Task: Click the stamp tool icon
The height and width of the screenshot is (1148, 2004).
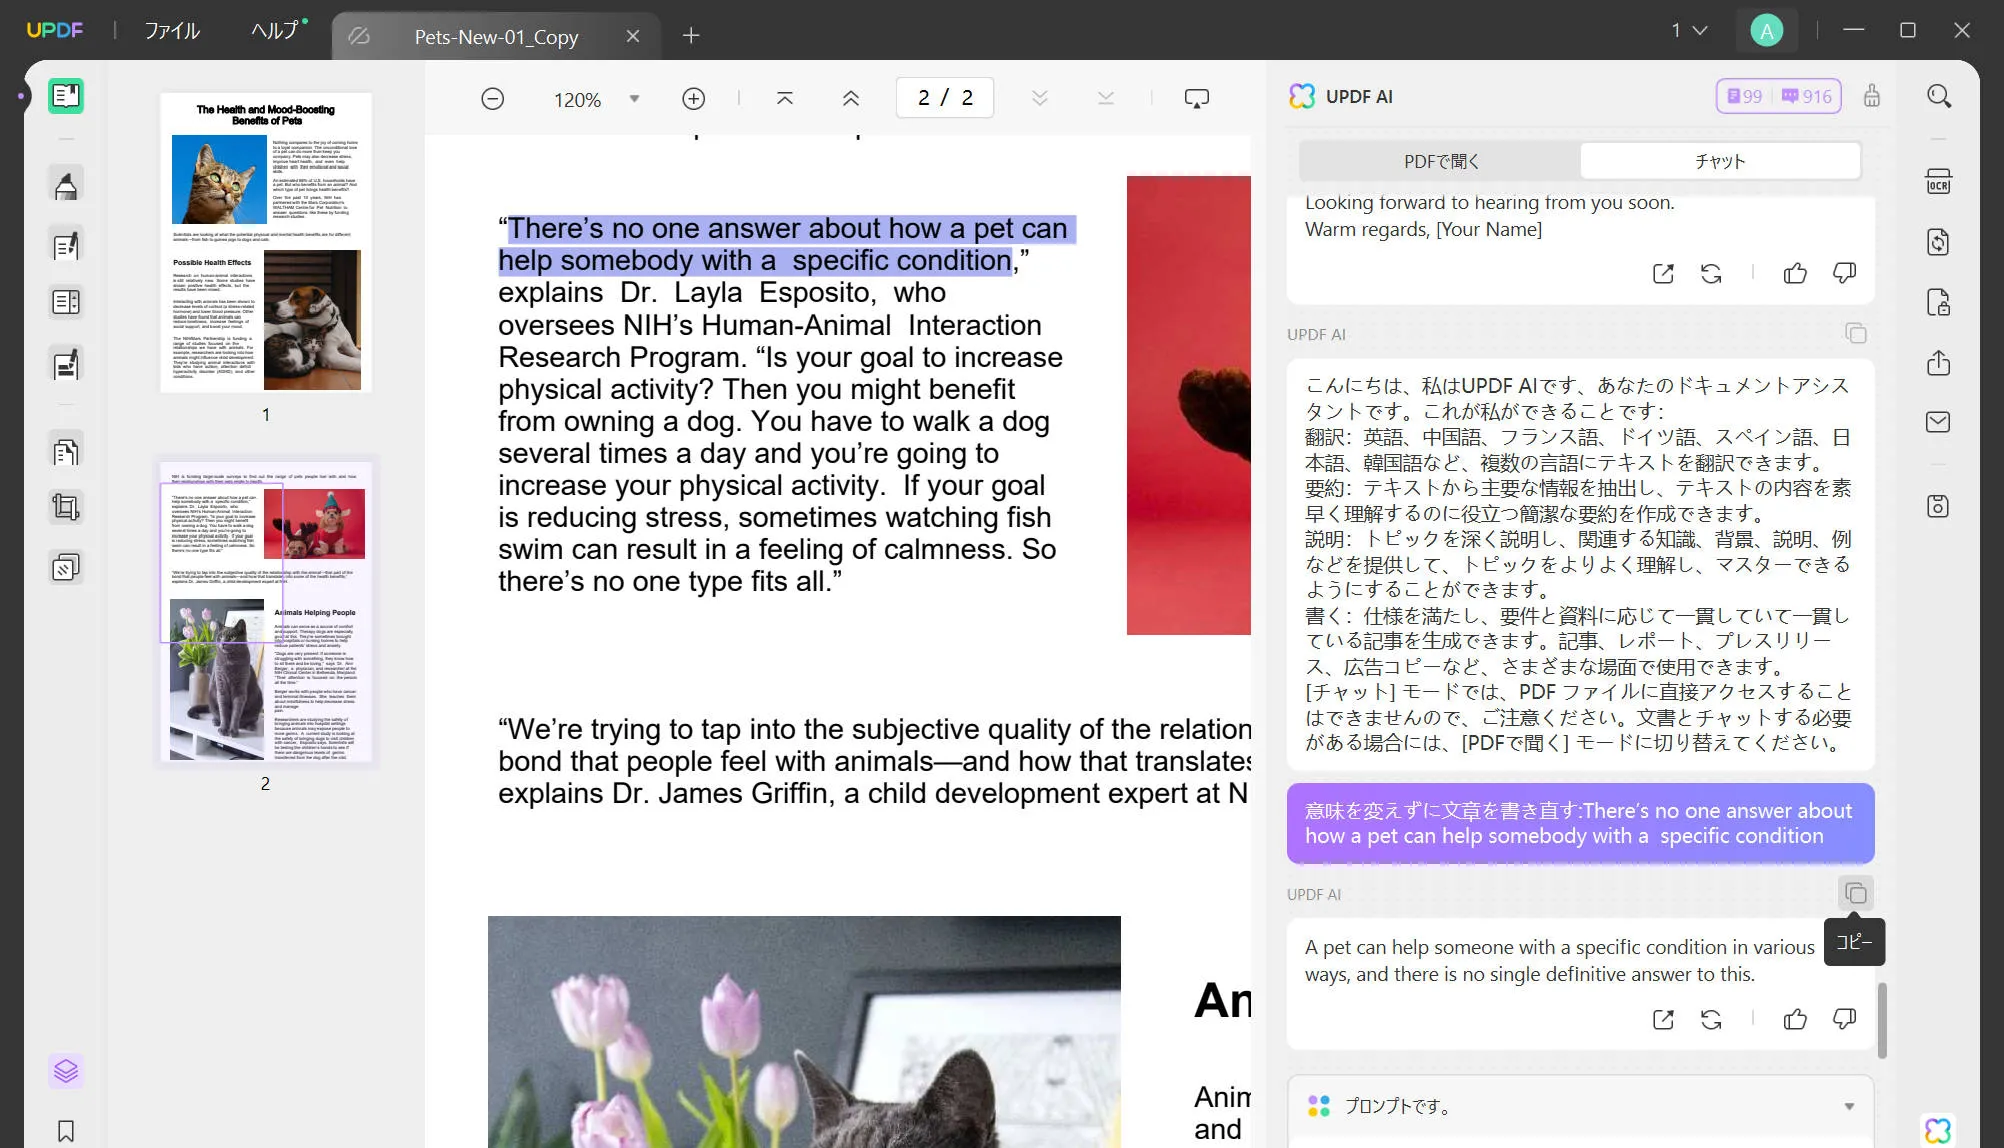Action: [x=63, y=566]
